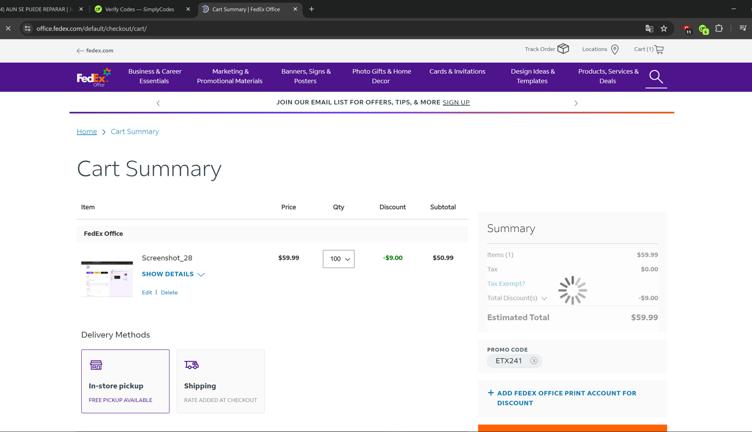Click the red extension icon in toolbar

pos(687,29)
